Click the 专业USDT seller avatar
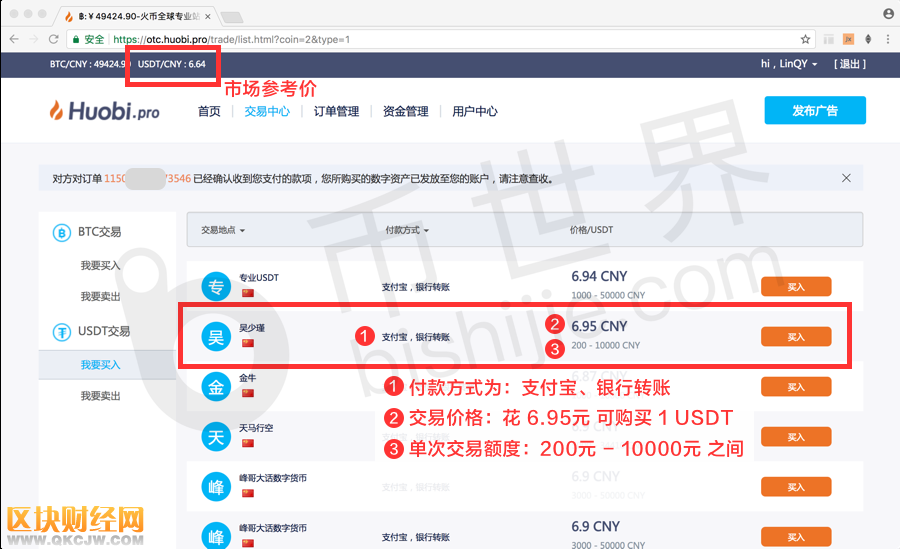Screen dimensions: 900x549 [216, 287]
